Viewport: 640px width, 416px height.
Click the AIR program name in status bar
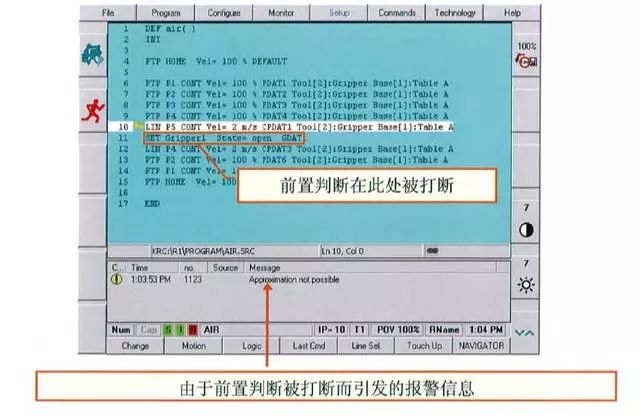[211, 329]
